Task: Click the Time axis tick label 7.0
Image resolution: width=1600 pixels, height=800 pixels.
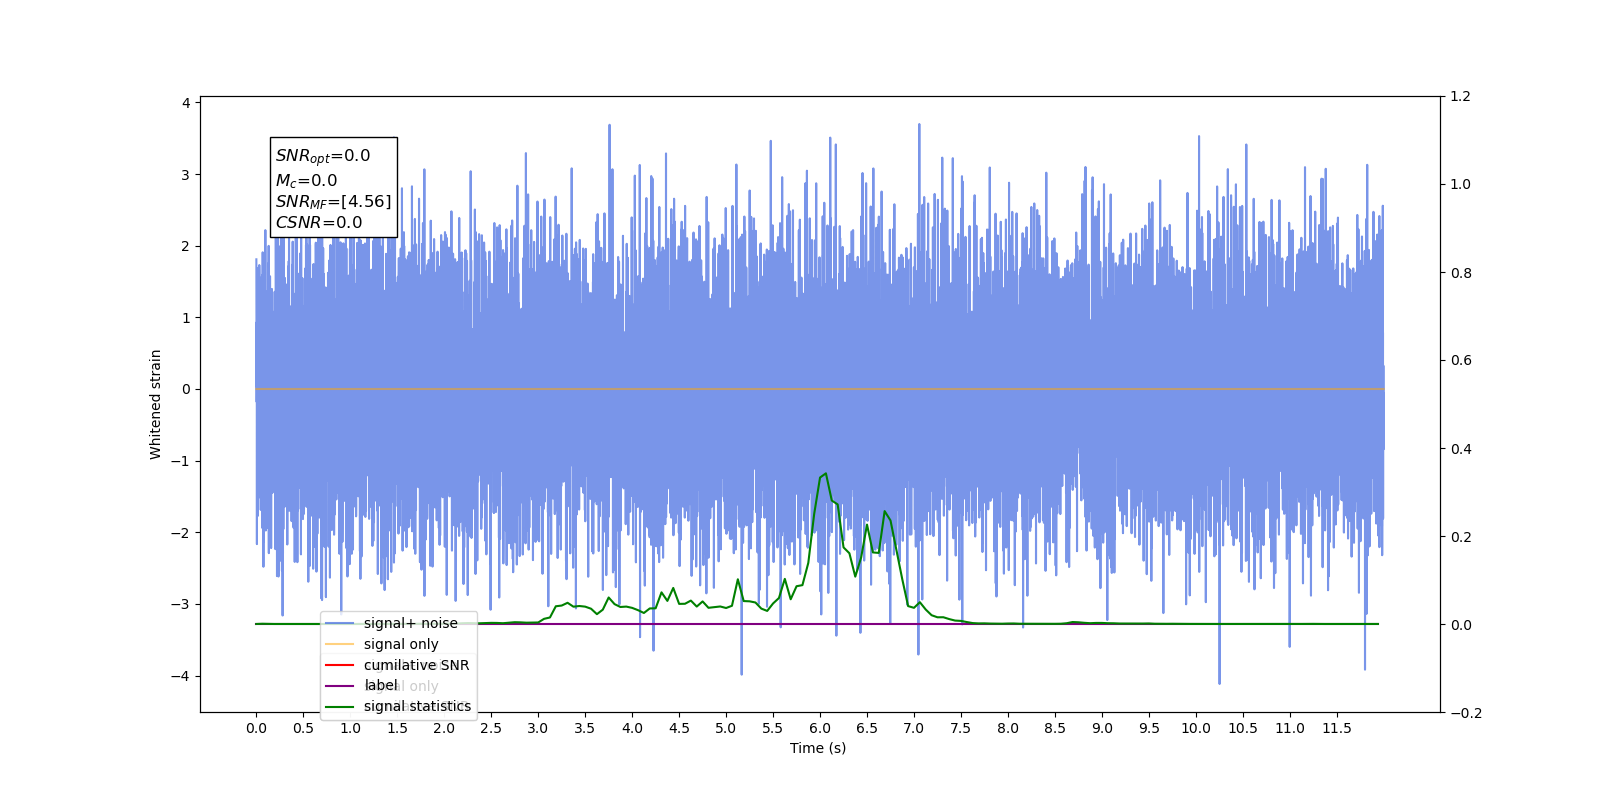Action: click(x=914, y=728)
